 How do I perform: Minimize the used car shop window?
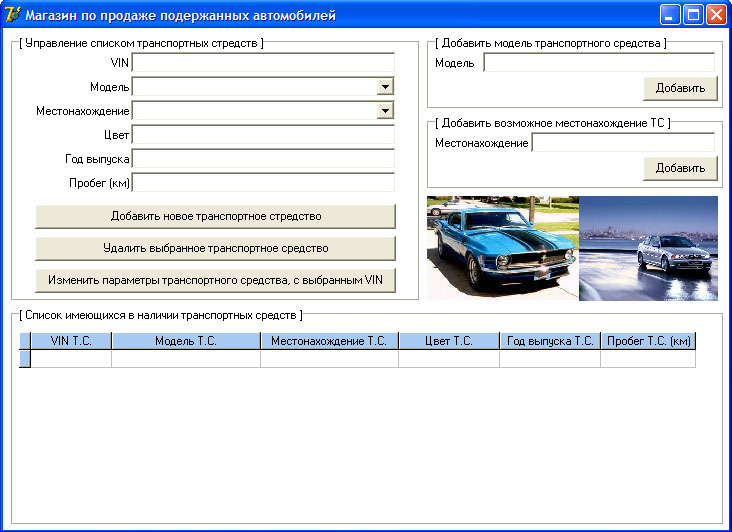pyautogui.click(x=670, y=15)
